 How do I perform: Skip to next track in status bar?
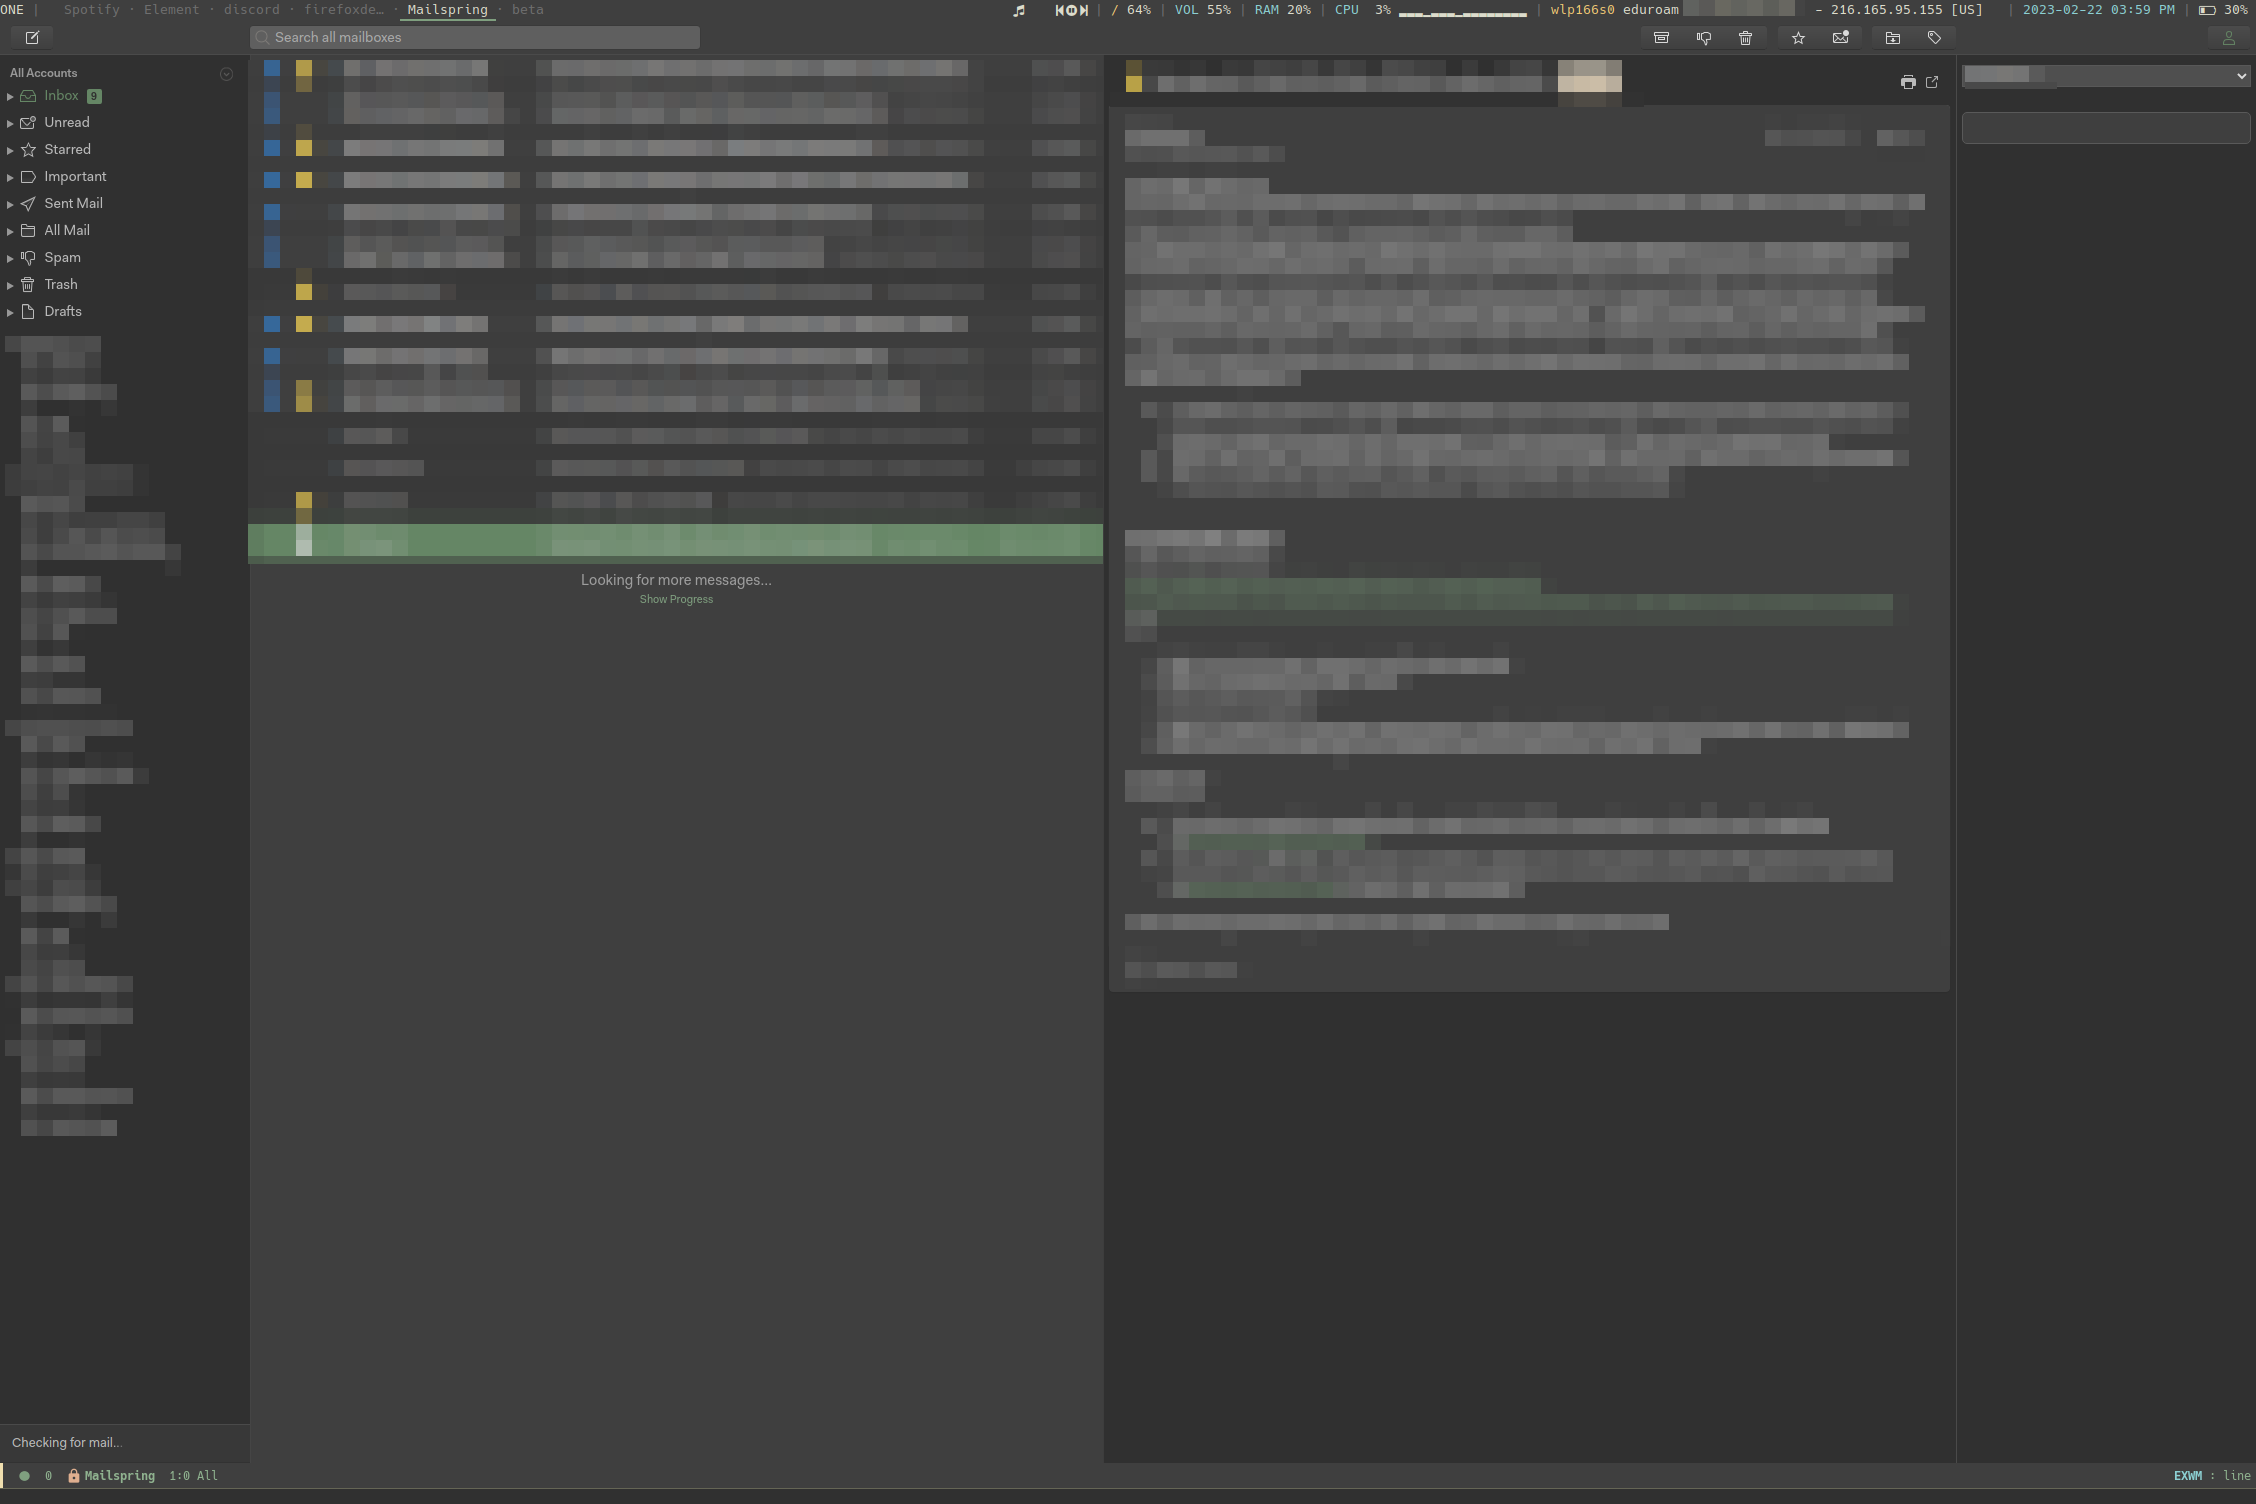coord(1084,10)
